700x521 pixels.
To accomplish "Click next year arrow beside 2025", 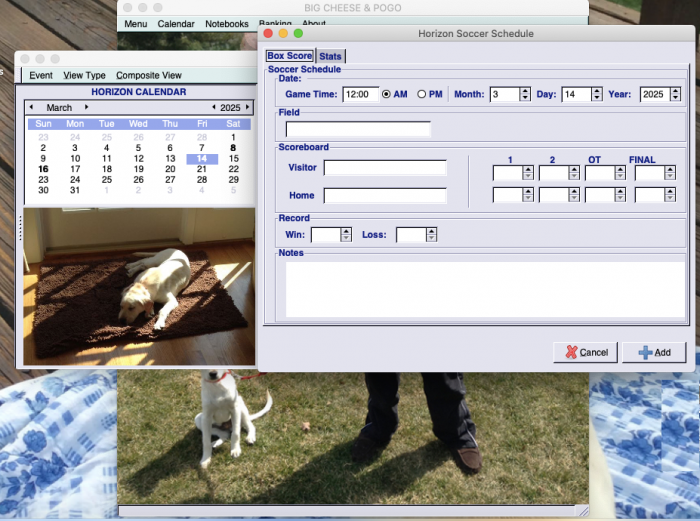I will [x=248, y=107].
